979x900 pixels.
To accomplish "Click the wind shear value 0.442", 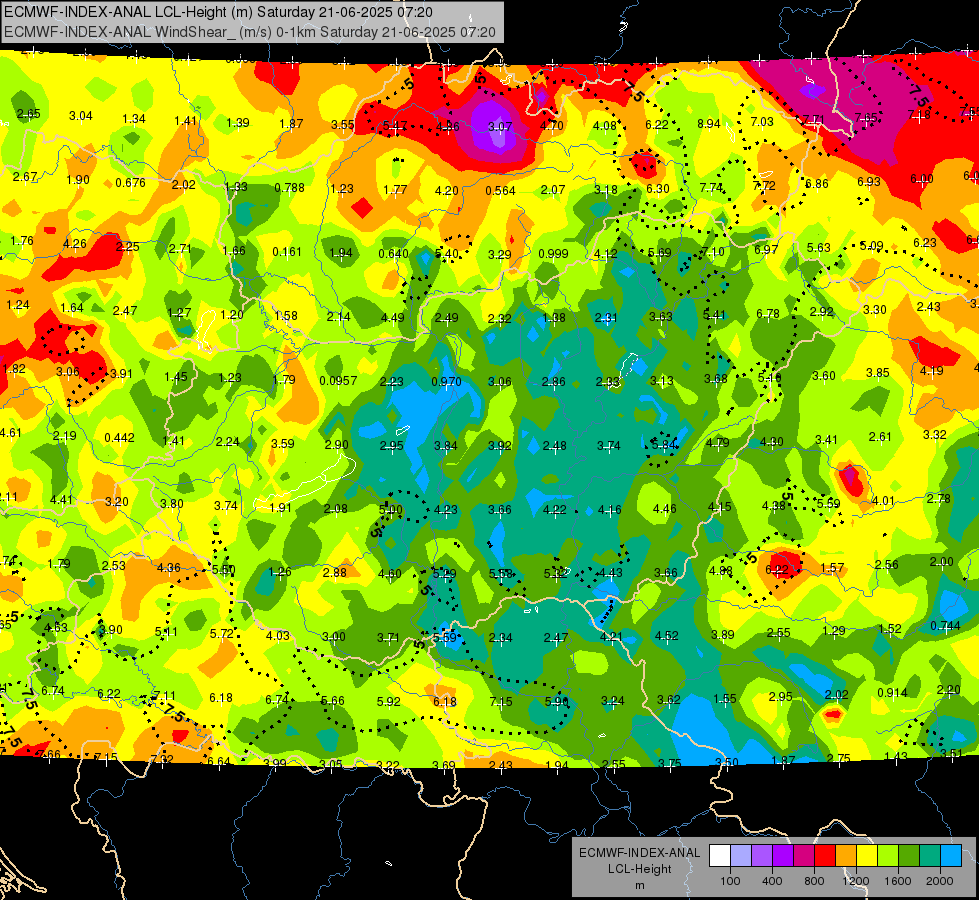I will (x=119, y=437).
